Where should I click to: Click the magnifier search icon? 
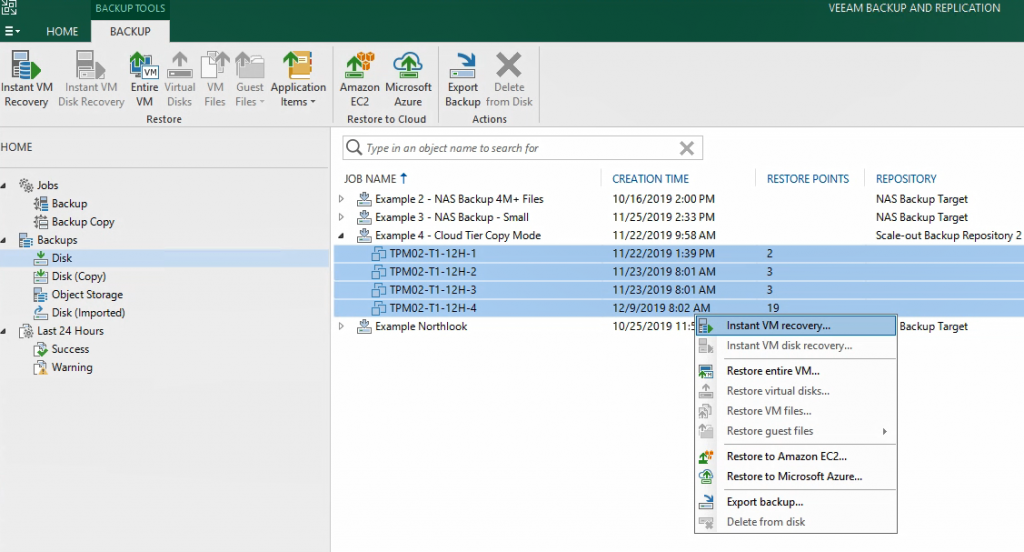click(354, 148)
